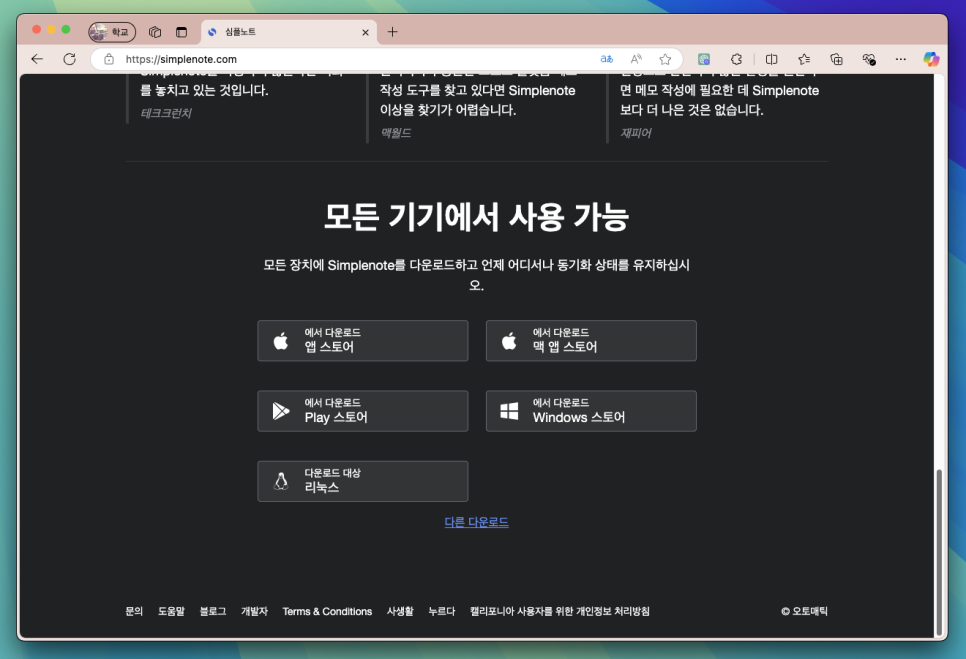
Task: Click the 맥월드 source label
Action: 396,133
